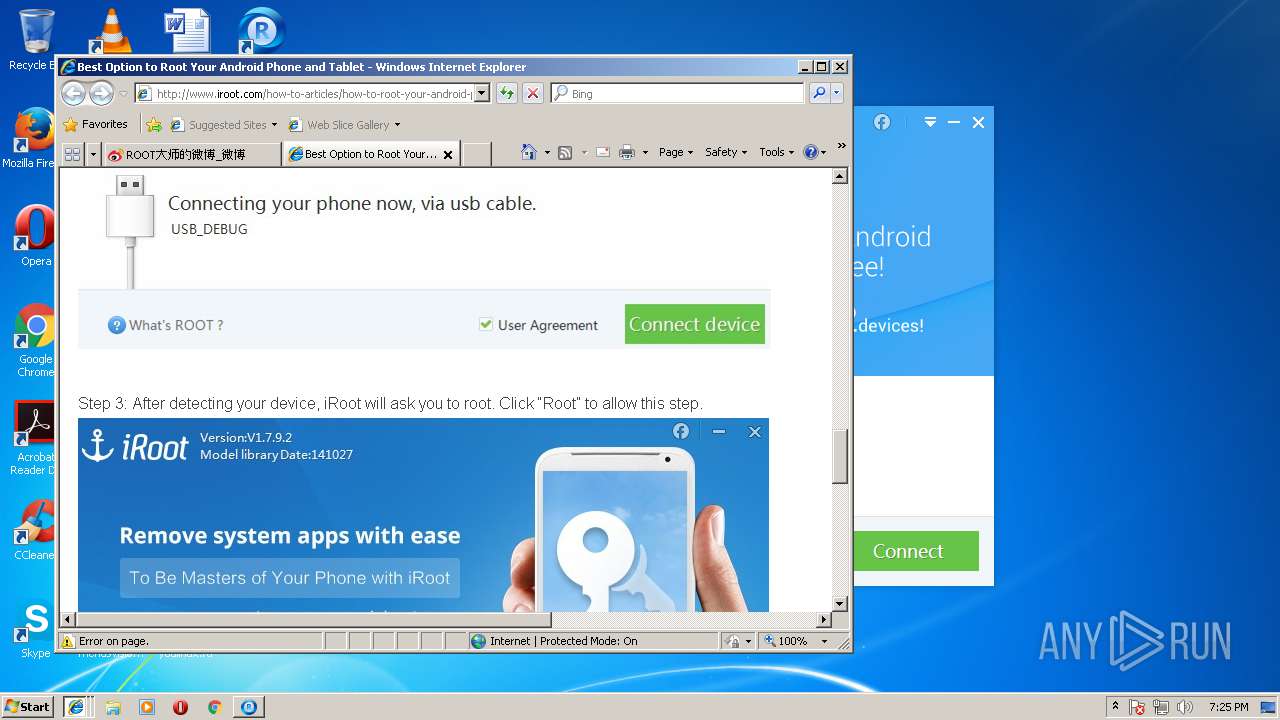Click the green Connect device button
This screenshot has height=720, width=1280.
(695, 324)
